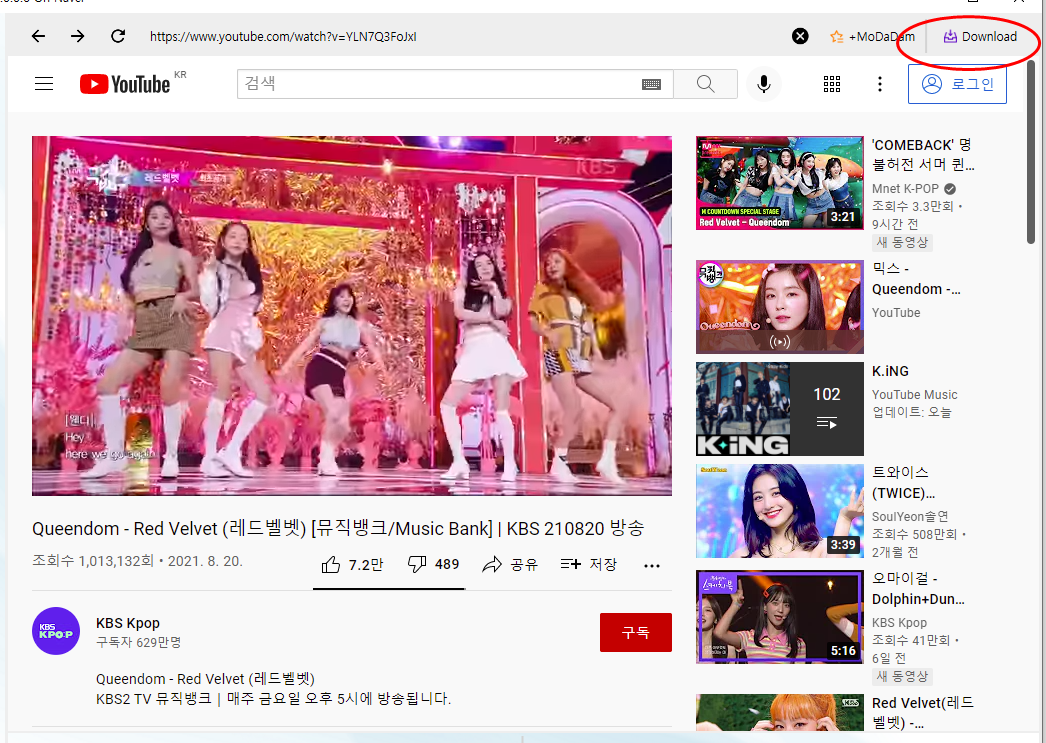This screenshot has height=743, width=1046.
Task: Click the video title Queendom - Red Velvet text
Action: click(338, 529)
